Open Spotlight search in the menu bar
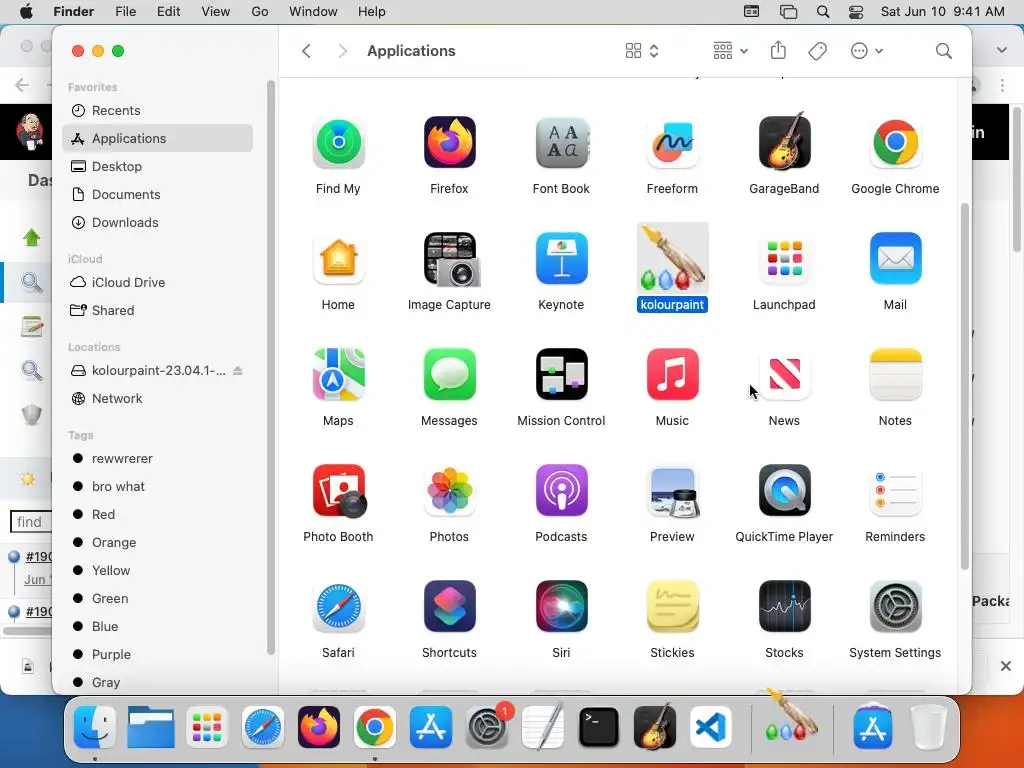Image resolution: width=1024 pixels, height=768 pixels. pyautogui.click(x=823, y=12)
